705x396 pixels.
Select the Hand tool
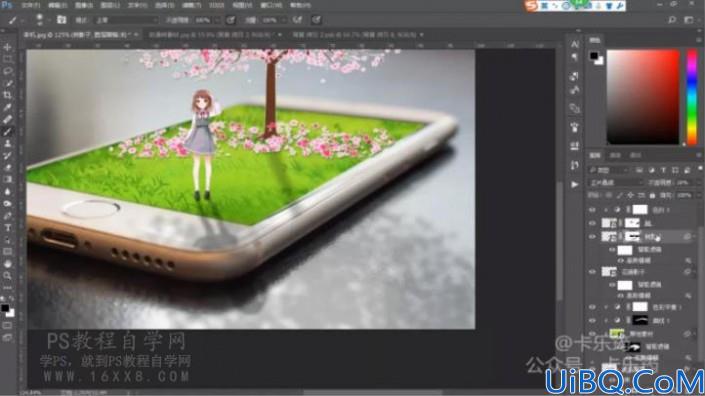click(x=8, y=264)
